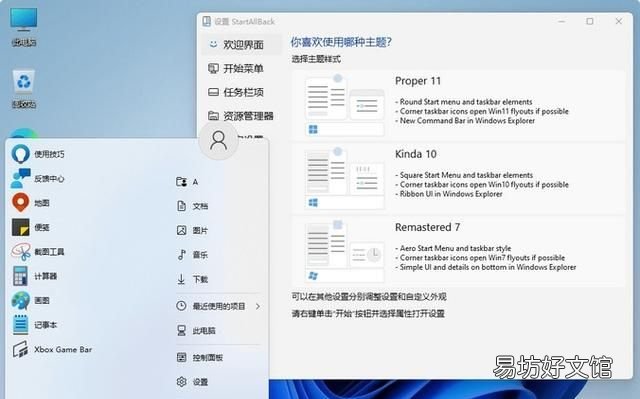Maximize the StartAllBack settings window
Screen dimensions: 640x399
(590, 21)
